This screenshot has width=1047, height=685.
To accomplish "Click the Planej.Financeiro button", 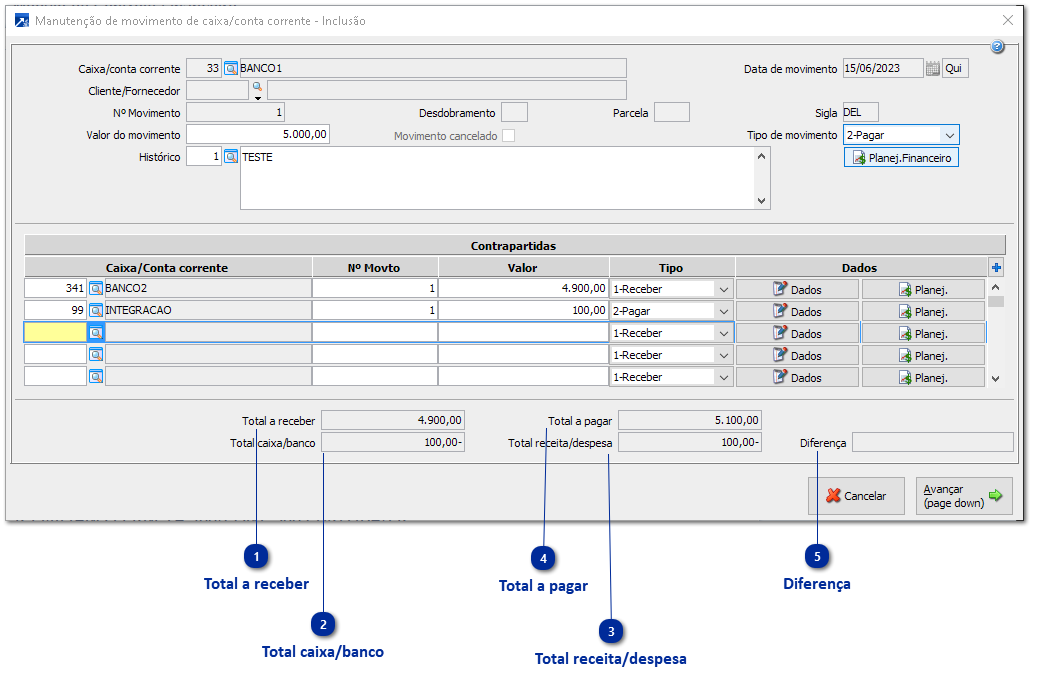I will (x=901, y=158).
